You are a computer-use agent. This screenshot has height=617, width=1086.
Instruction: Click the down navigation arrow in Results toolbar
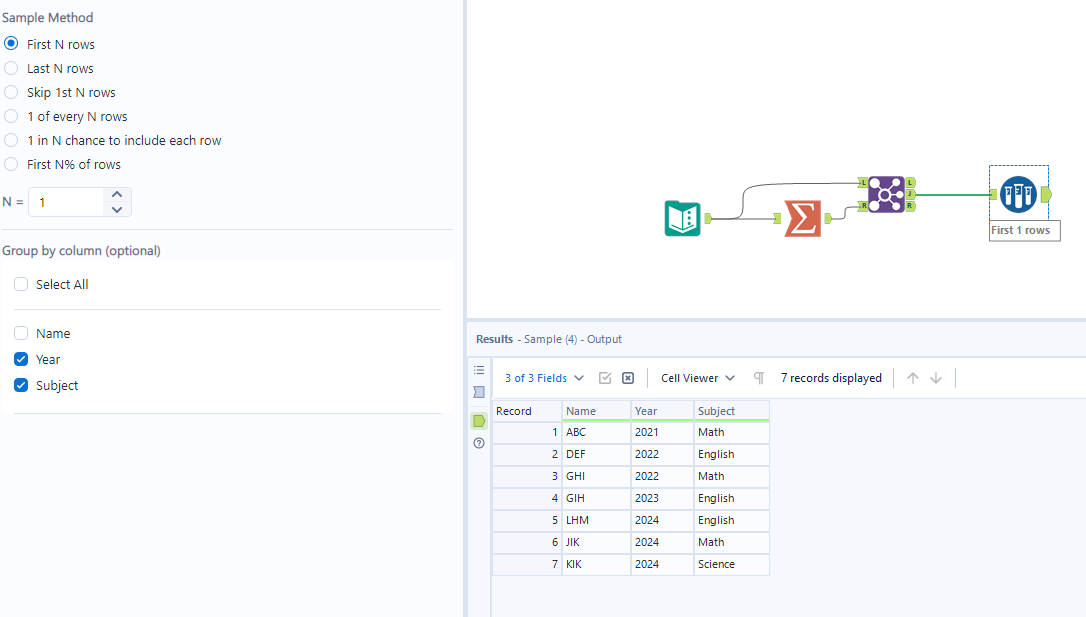tap(935, 378)
